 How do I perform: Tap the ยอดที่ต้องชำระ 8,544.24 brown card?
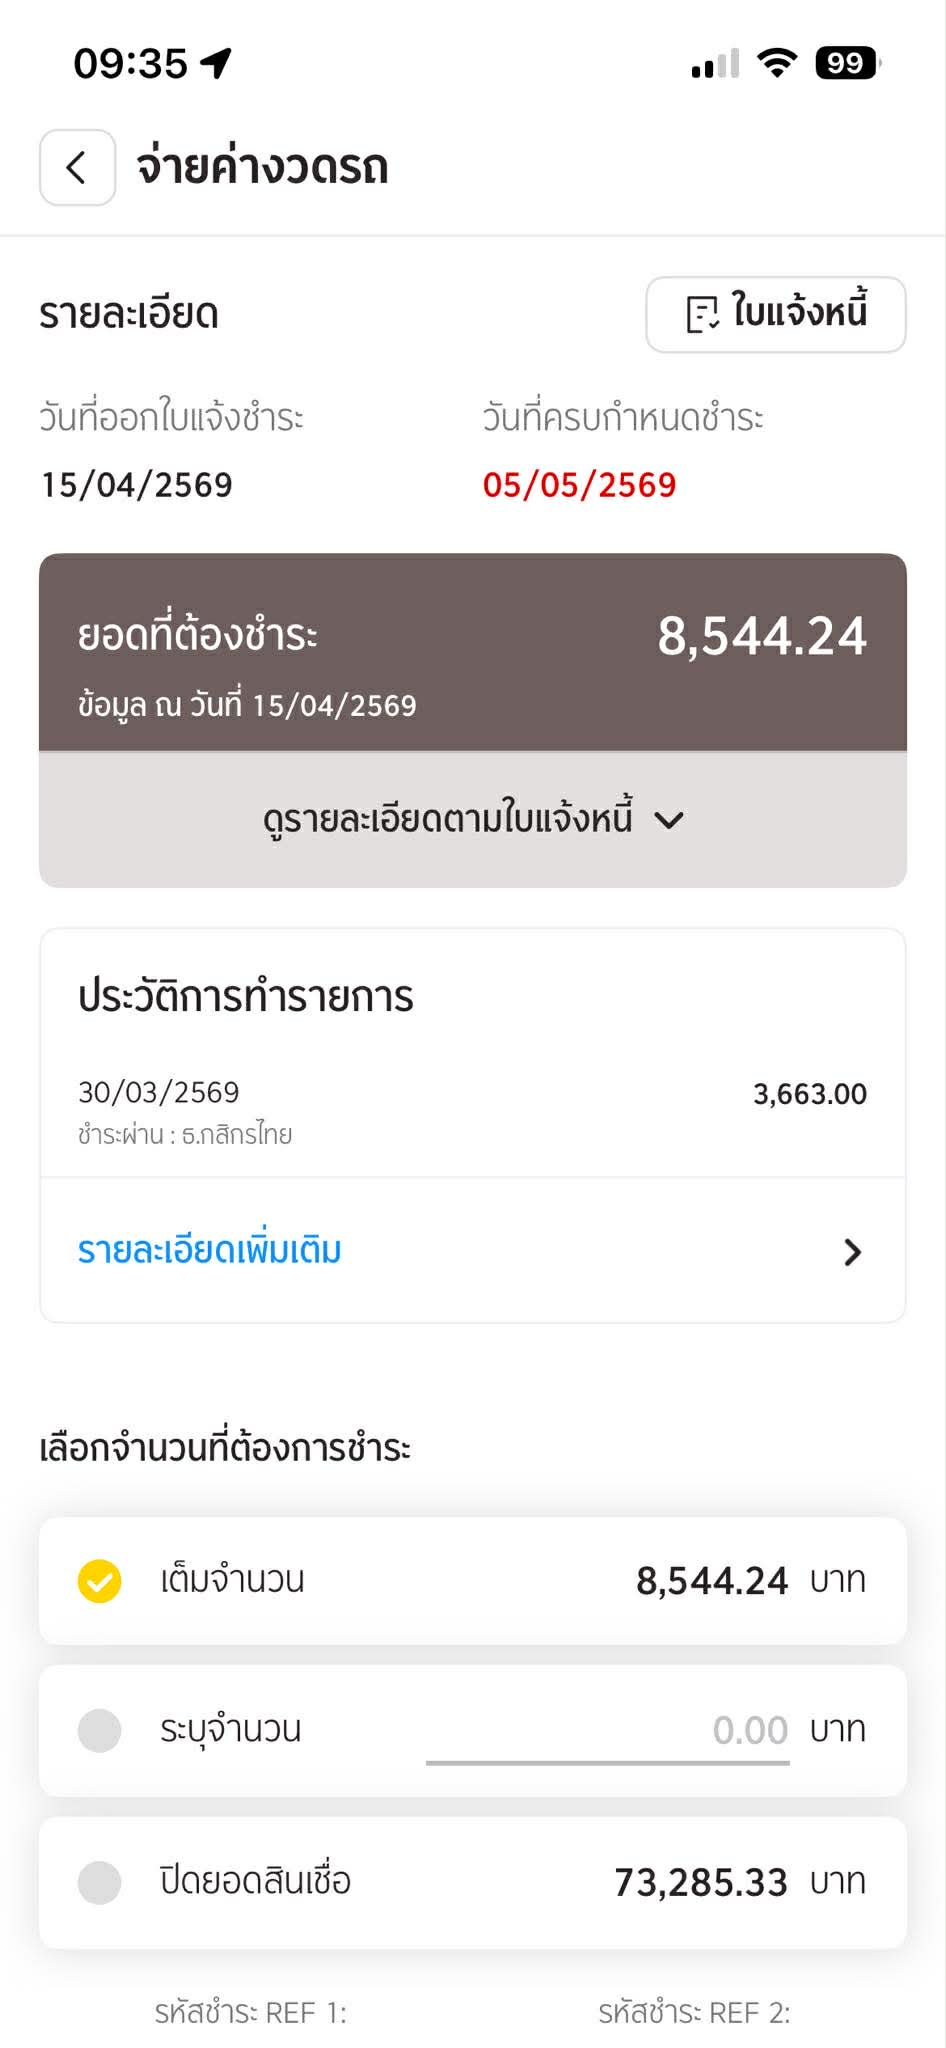473,652
